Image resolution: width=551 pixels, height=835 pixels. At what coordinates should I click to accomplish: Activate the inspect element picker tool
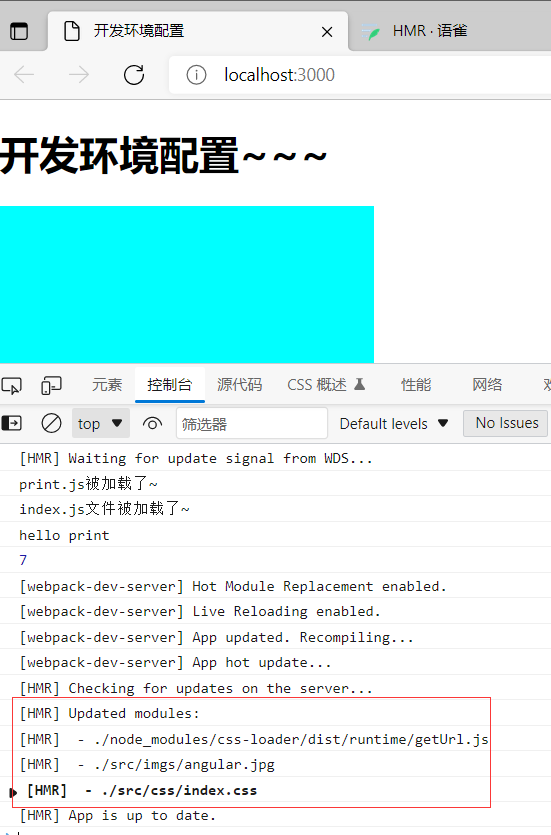pos(12,385)
